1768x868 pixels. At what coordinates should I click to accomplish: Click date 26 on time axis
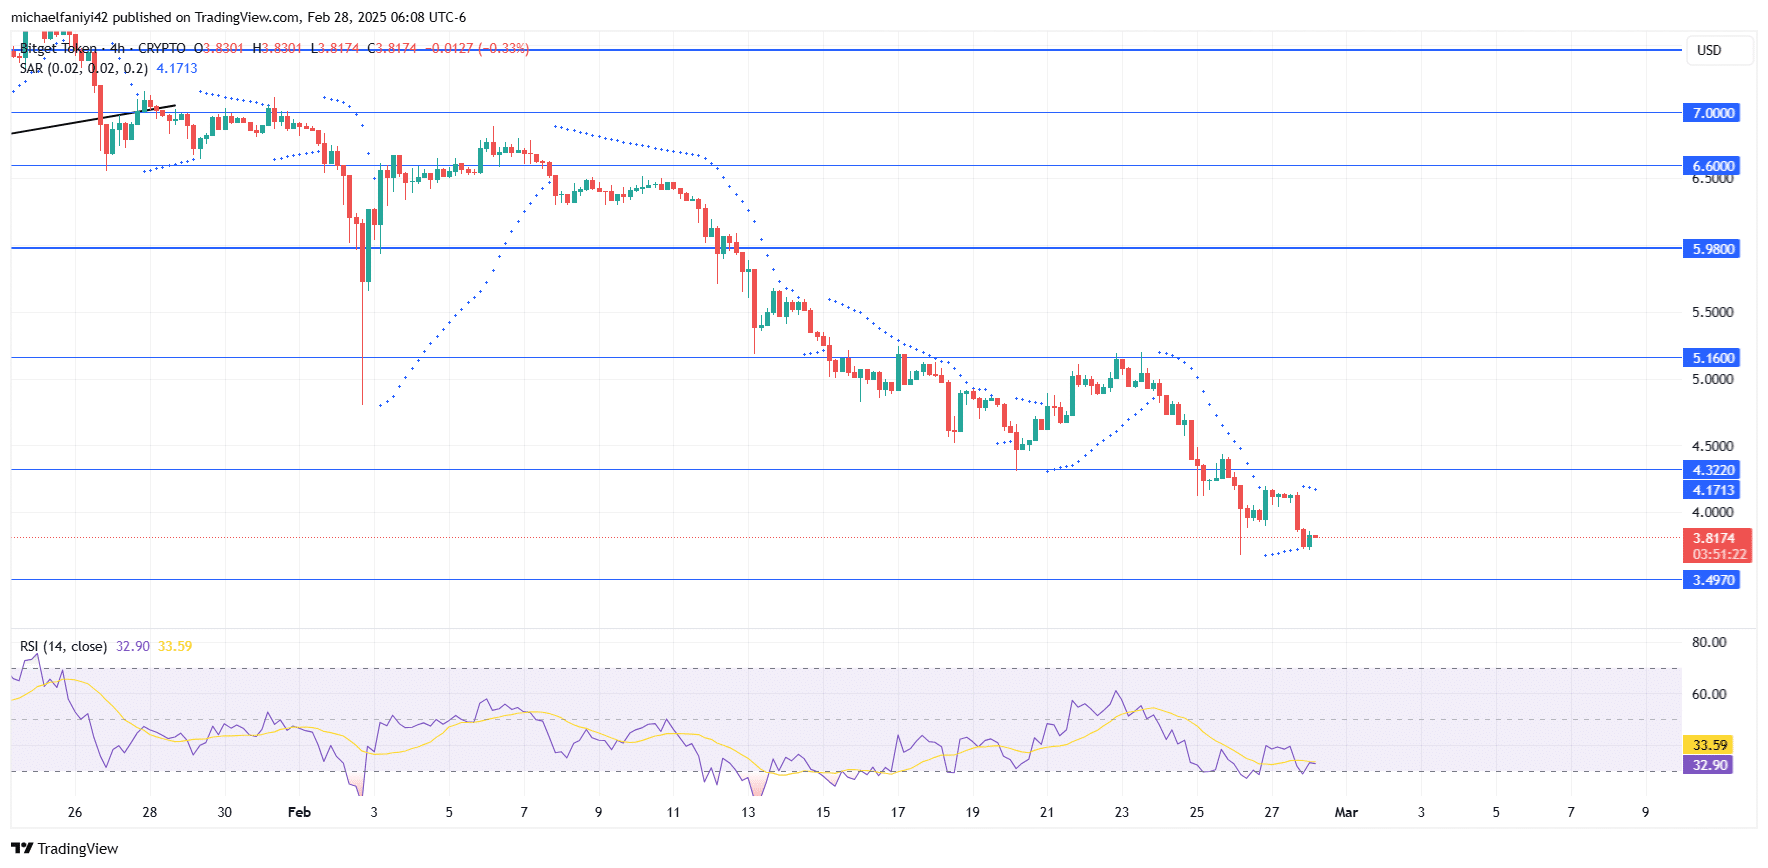point(75,812)
